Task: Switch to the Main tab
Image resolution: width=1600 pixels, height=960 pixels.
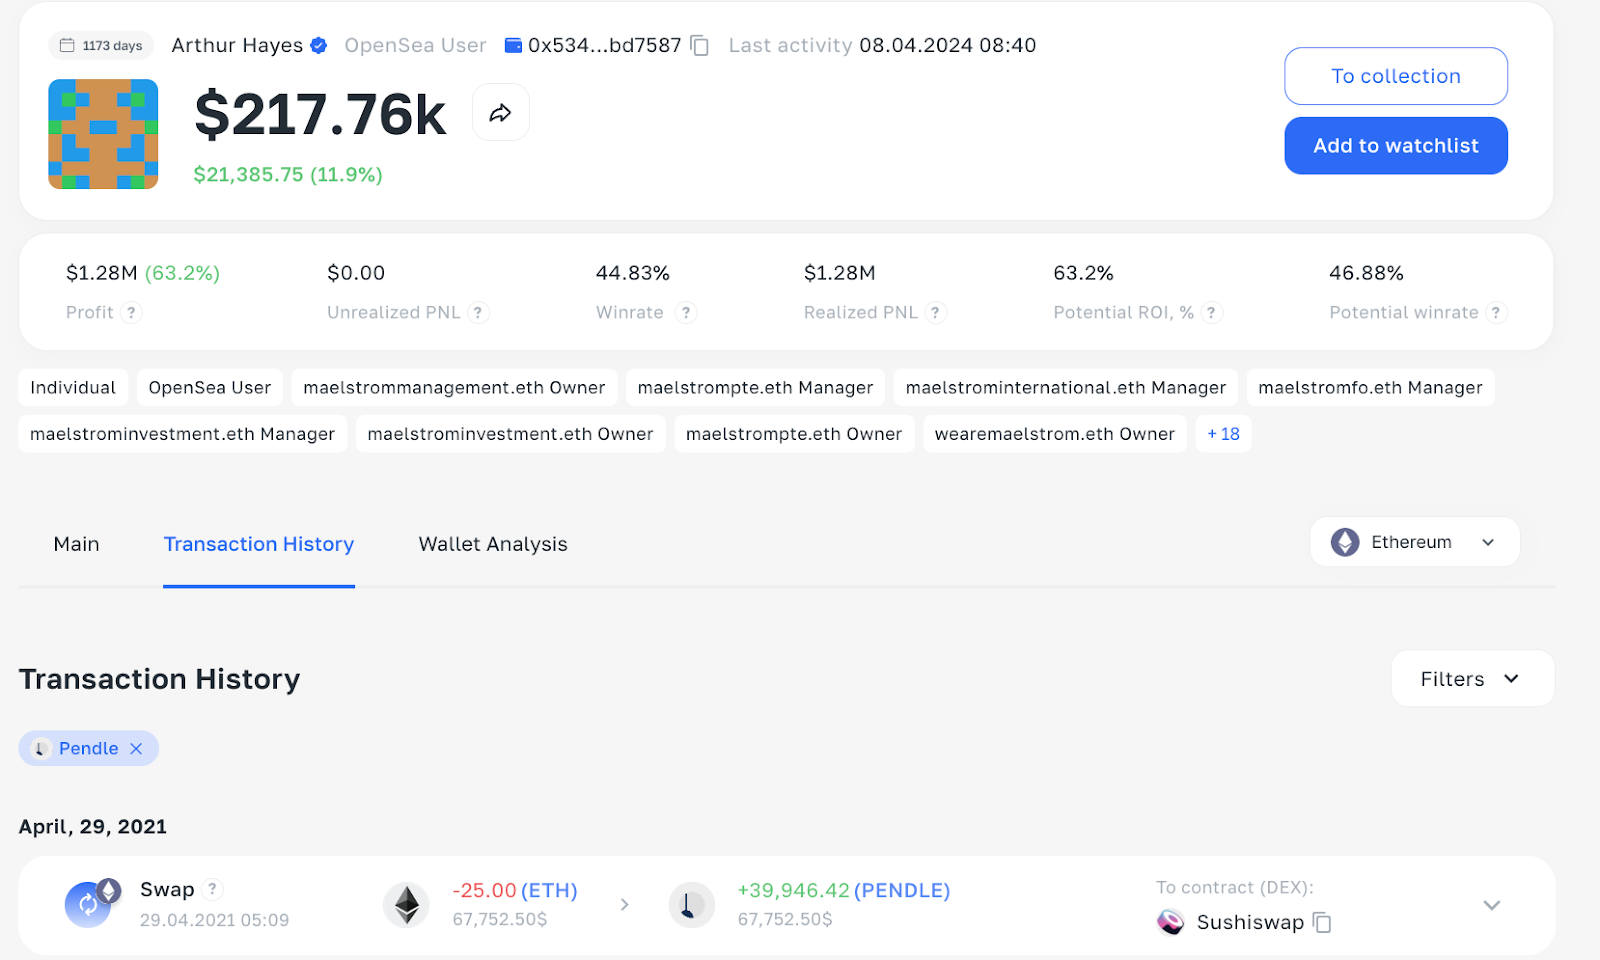Action: point(76,544)
